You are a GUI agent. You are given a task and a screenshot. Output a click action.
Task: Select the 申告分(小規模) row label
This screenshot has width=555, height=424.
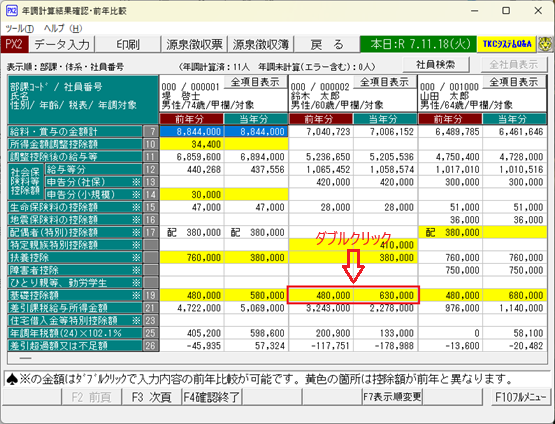pyautogui.click(x=93, y=195)
